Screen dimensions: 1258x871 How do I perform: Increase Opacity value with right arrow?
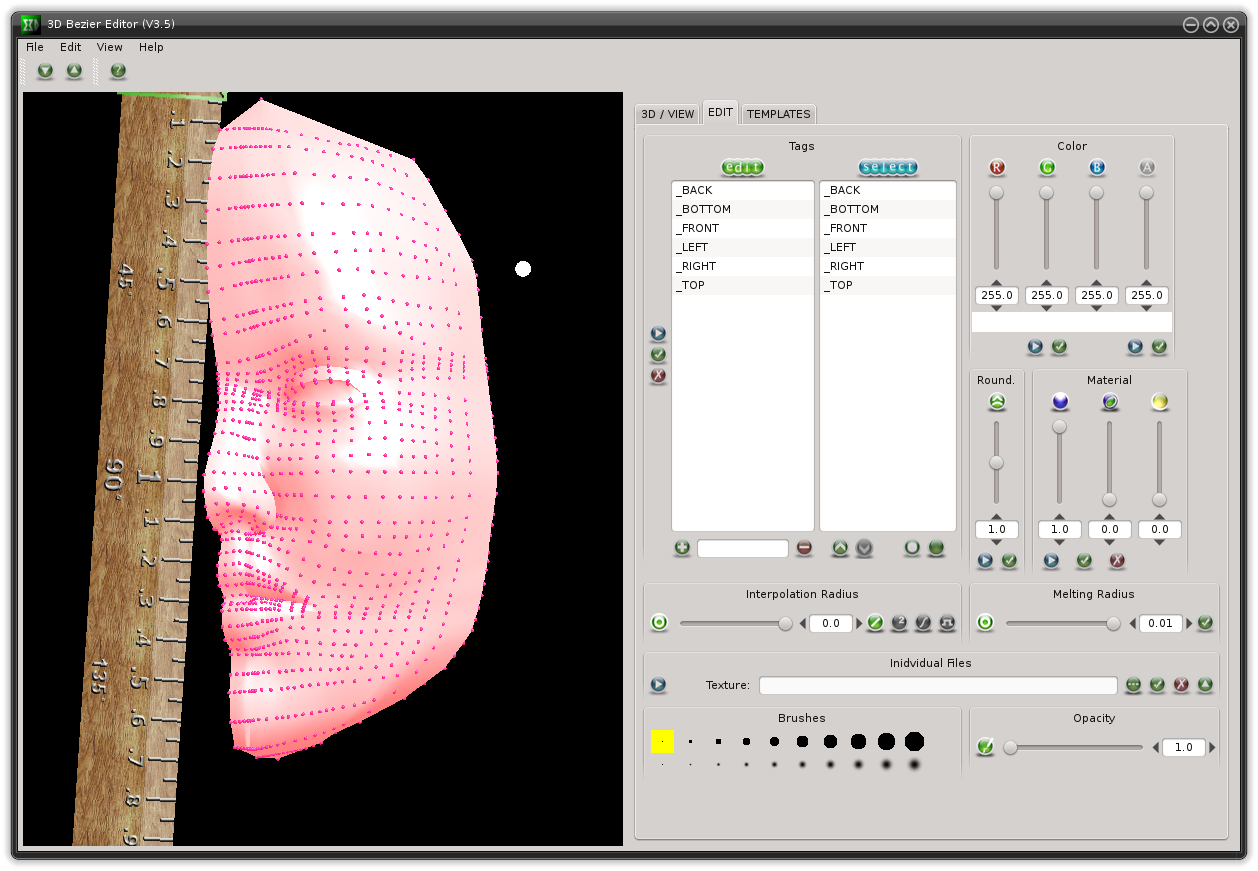[x=1212, y=747]
